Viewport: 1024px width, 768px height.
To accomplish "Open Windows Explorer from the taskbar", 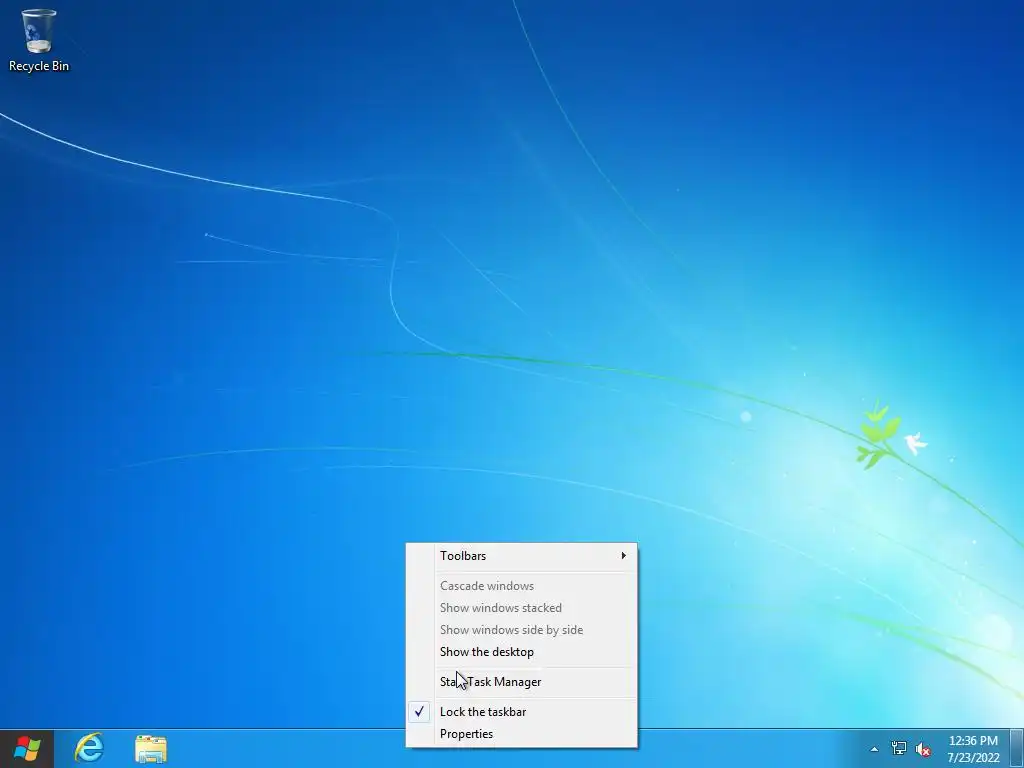I will coord(151,749).
